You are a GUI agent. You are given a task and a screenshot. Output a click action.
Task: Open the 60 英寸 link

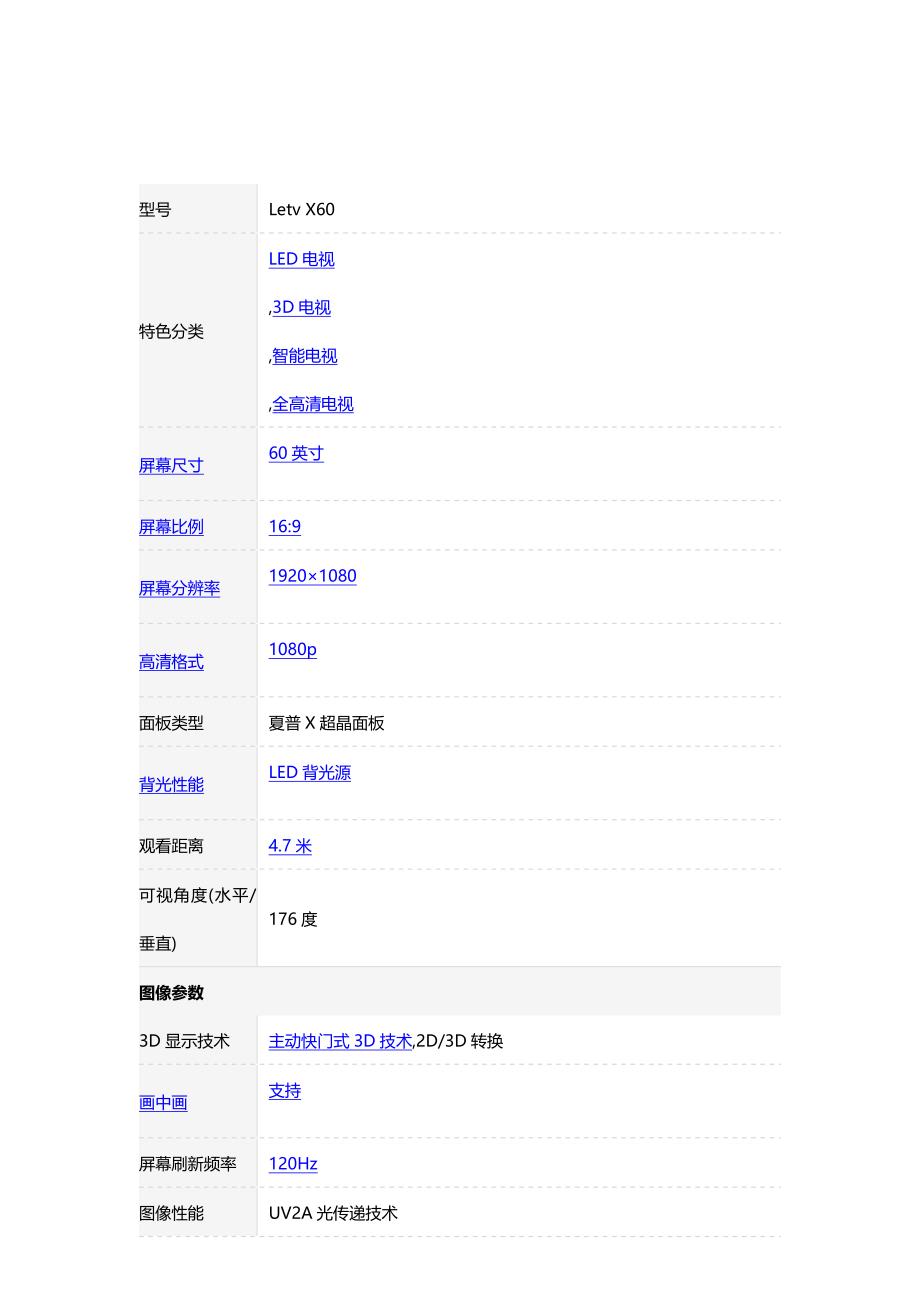pyautogui.click(x=296, y=454)
